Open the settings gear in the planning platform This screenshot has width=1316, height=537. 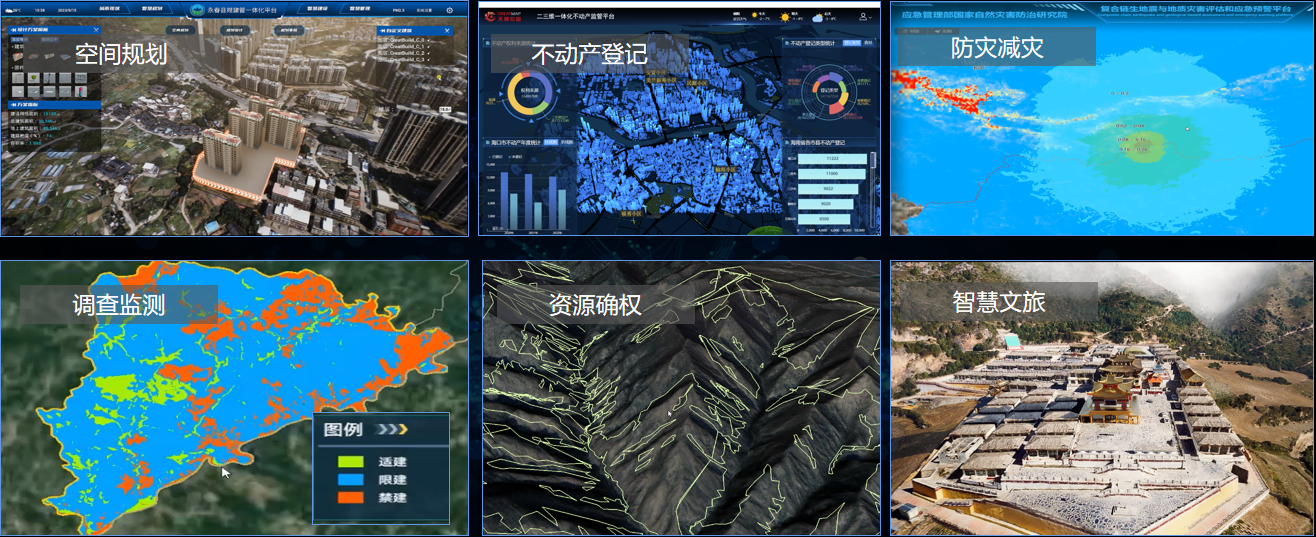[449, 10]
